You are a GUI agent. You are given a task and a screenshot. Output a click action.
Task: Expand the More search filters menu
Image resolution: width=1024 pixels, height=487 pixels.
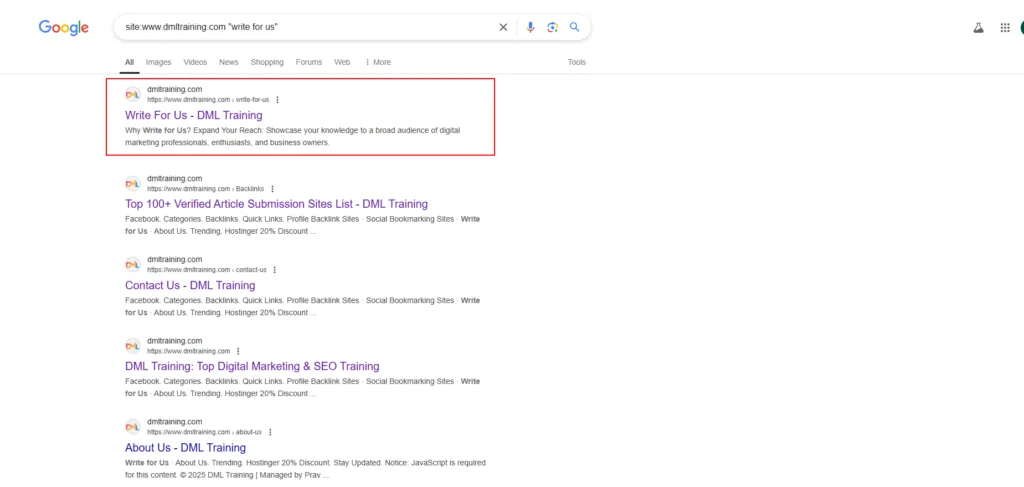(377, 62)
